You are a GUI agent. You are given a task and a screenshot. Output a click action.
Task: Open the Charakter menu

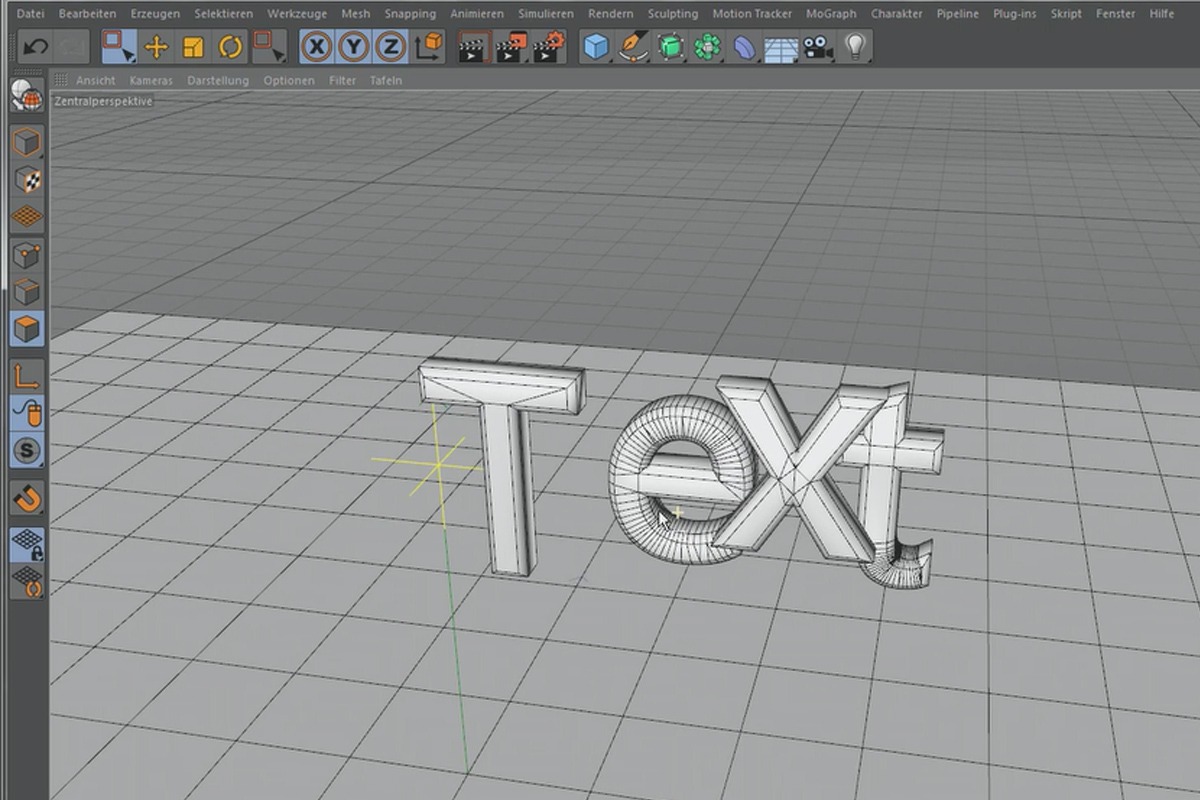pos(897,14)
